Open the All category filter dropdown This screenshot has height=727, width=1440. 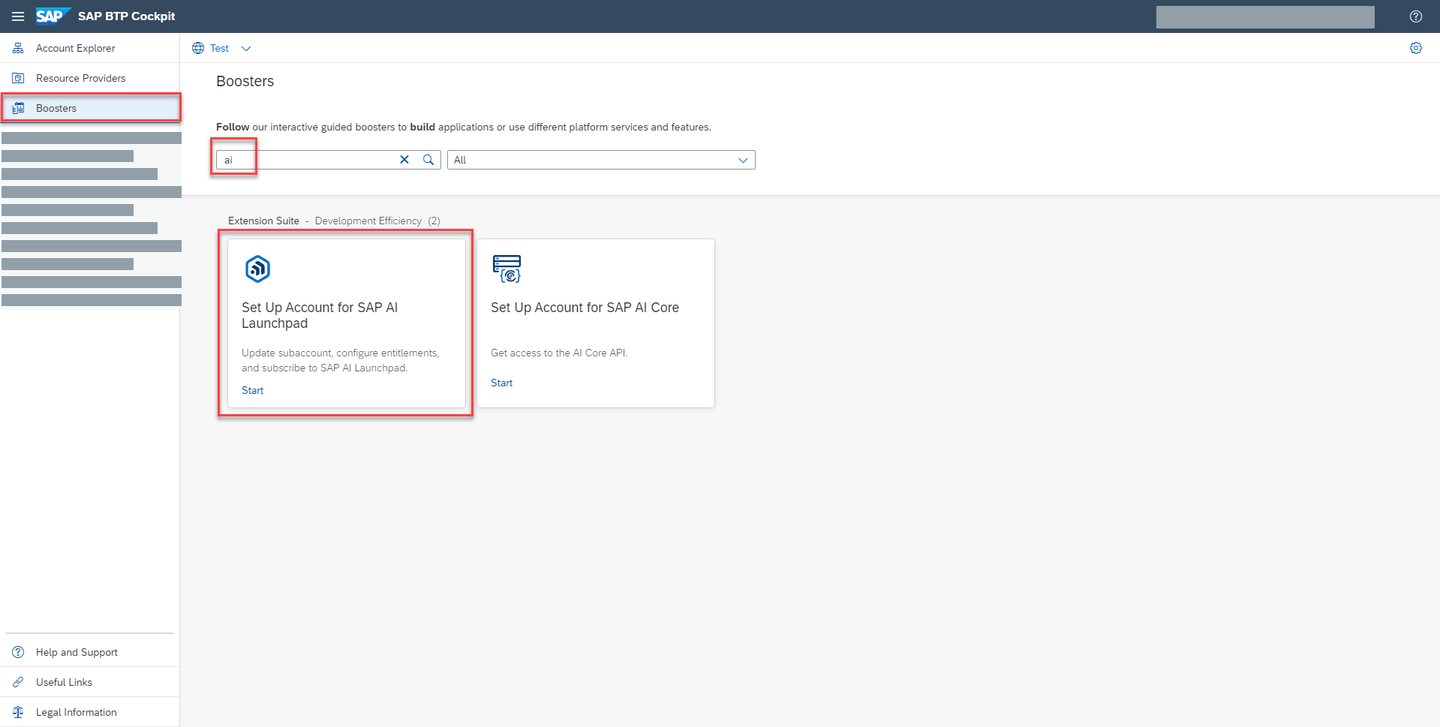601,160
